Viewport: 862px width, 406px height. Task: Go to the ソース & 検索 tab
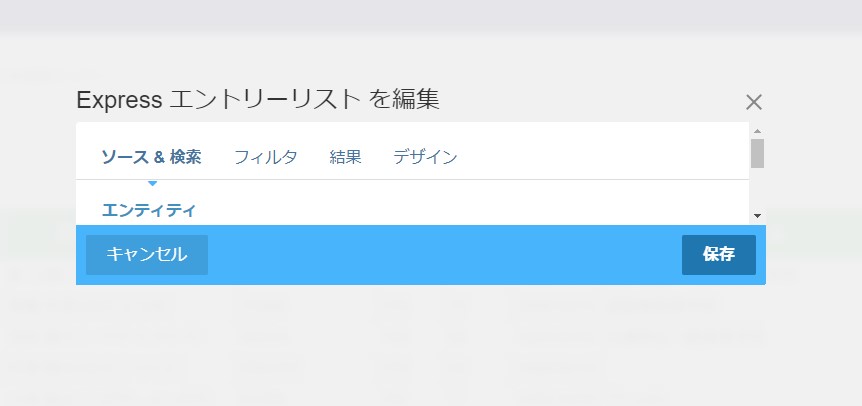point(151,157)
